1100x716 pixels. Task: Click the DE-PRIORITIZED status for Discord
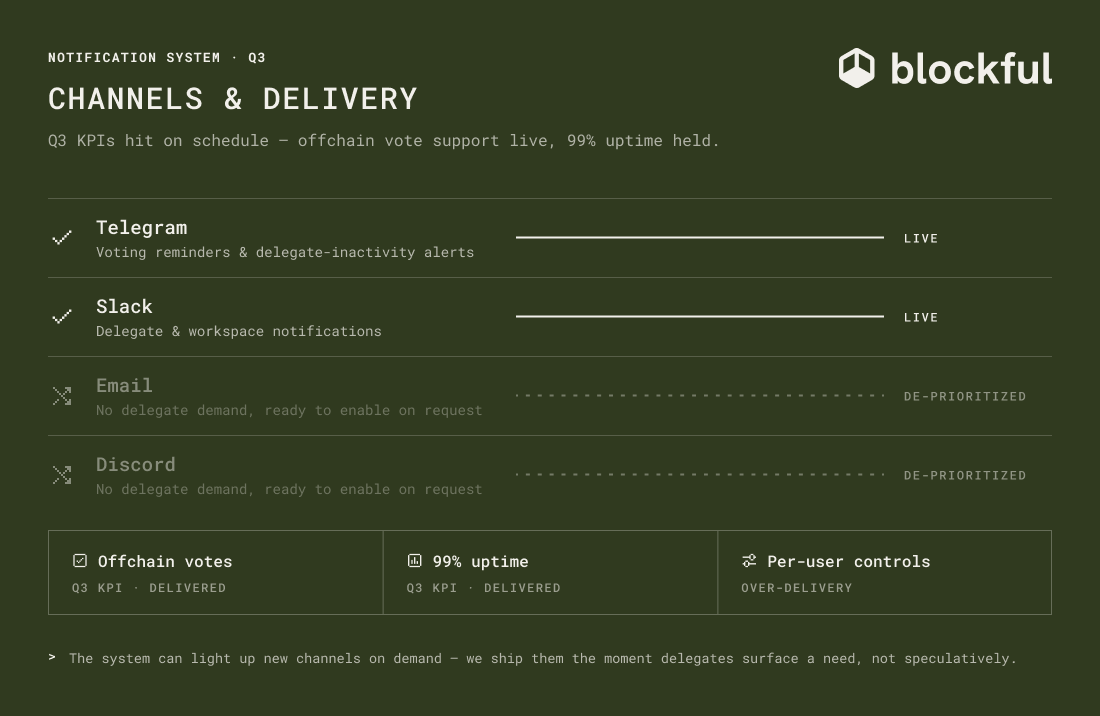tap(965, 475)
